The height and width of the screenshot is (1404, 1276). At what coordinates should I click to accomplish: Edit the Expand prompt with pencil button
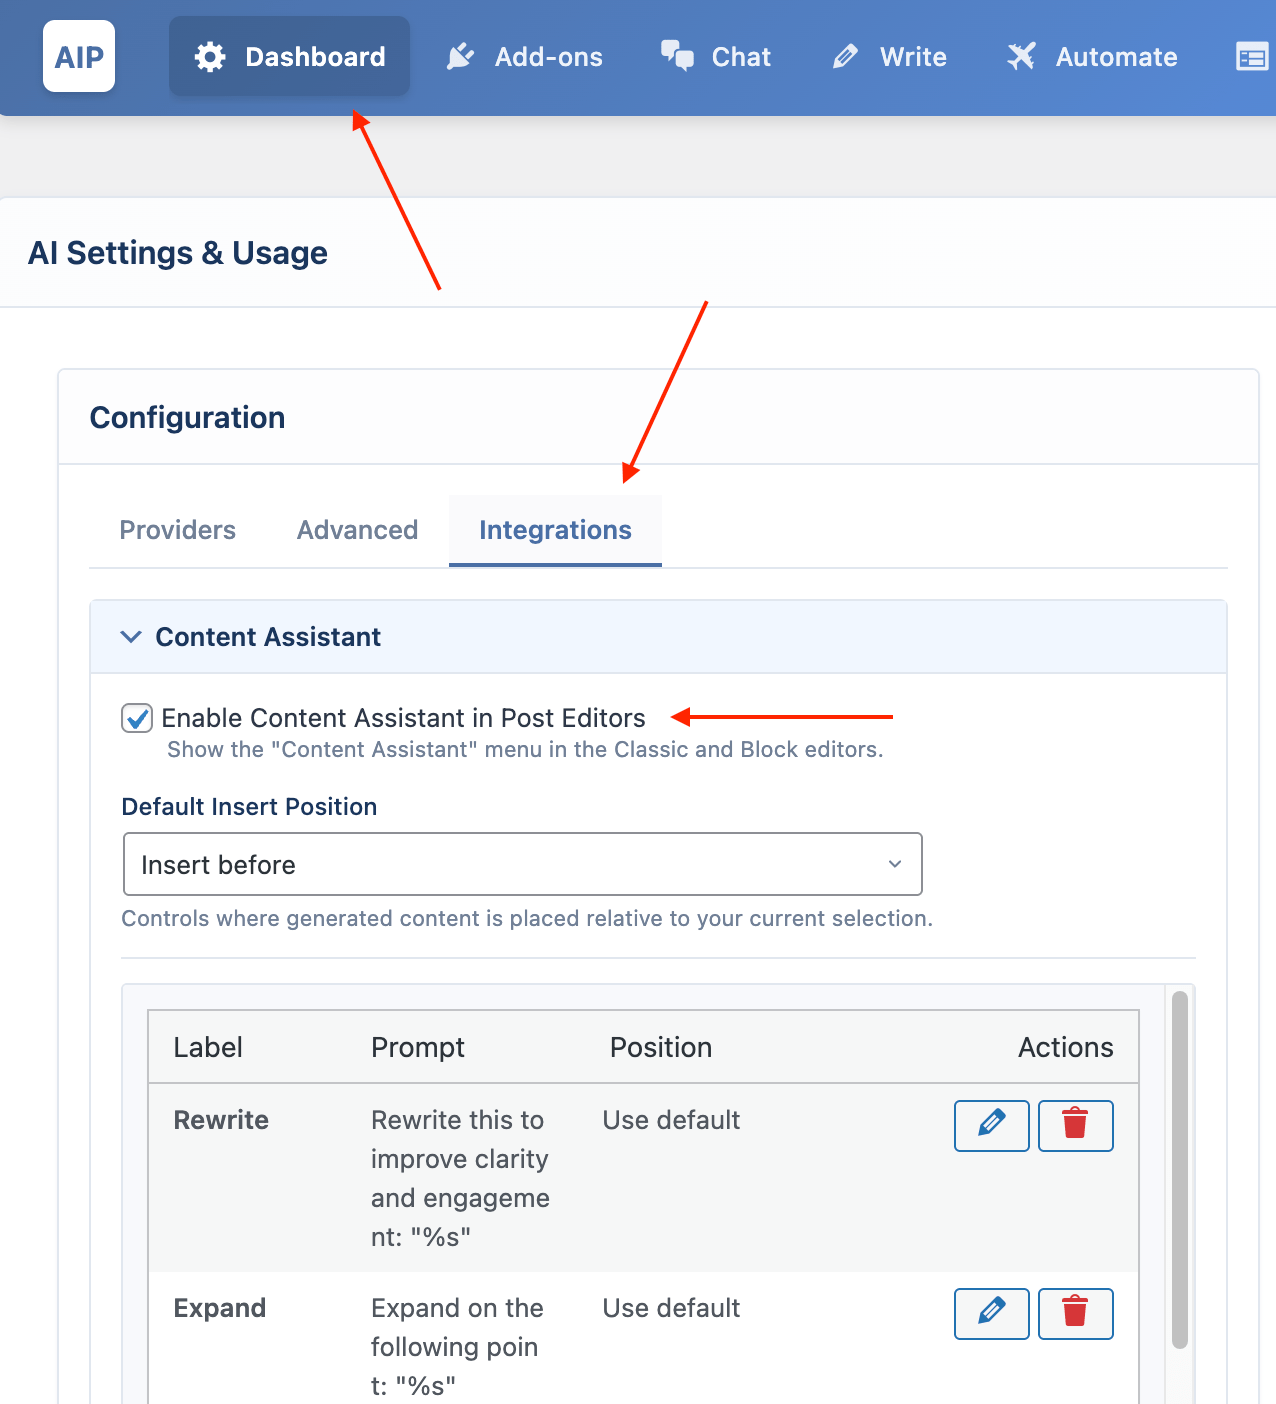pos(991,1313)
